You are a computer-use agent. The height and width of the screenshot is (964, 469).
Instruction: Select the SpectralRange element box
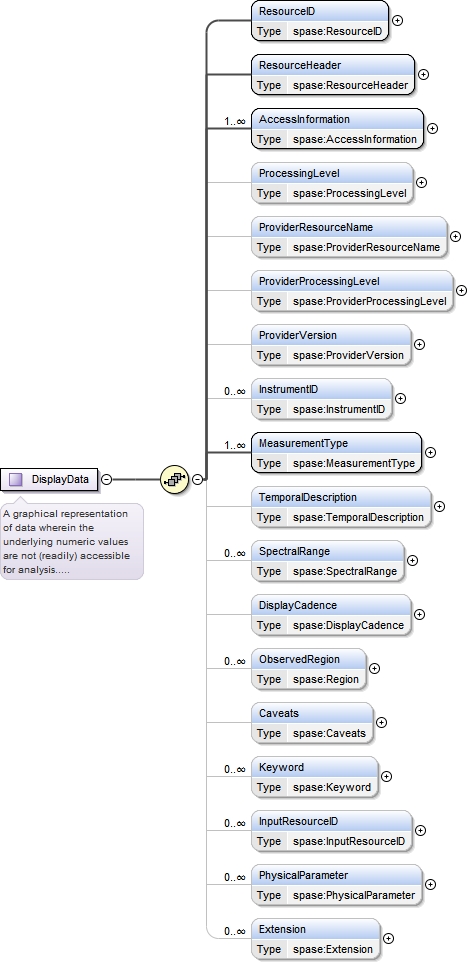328,561
